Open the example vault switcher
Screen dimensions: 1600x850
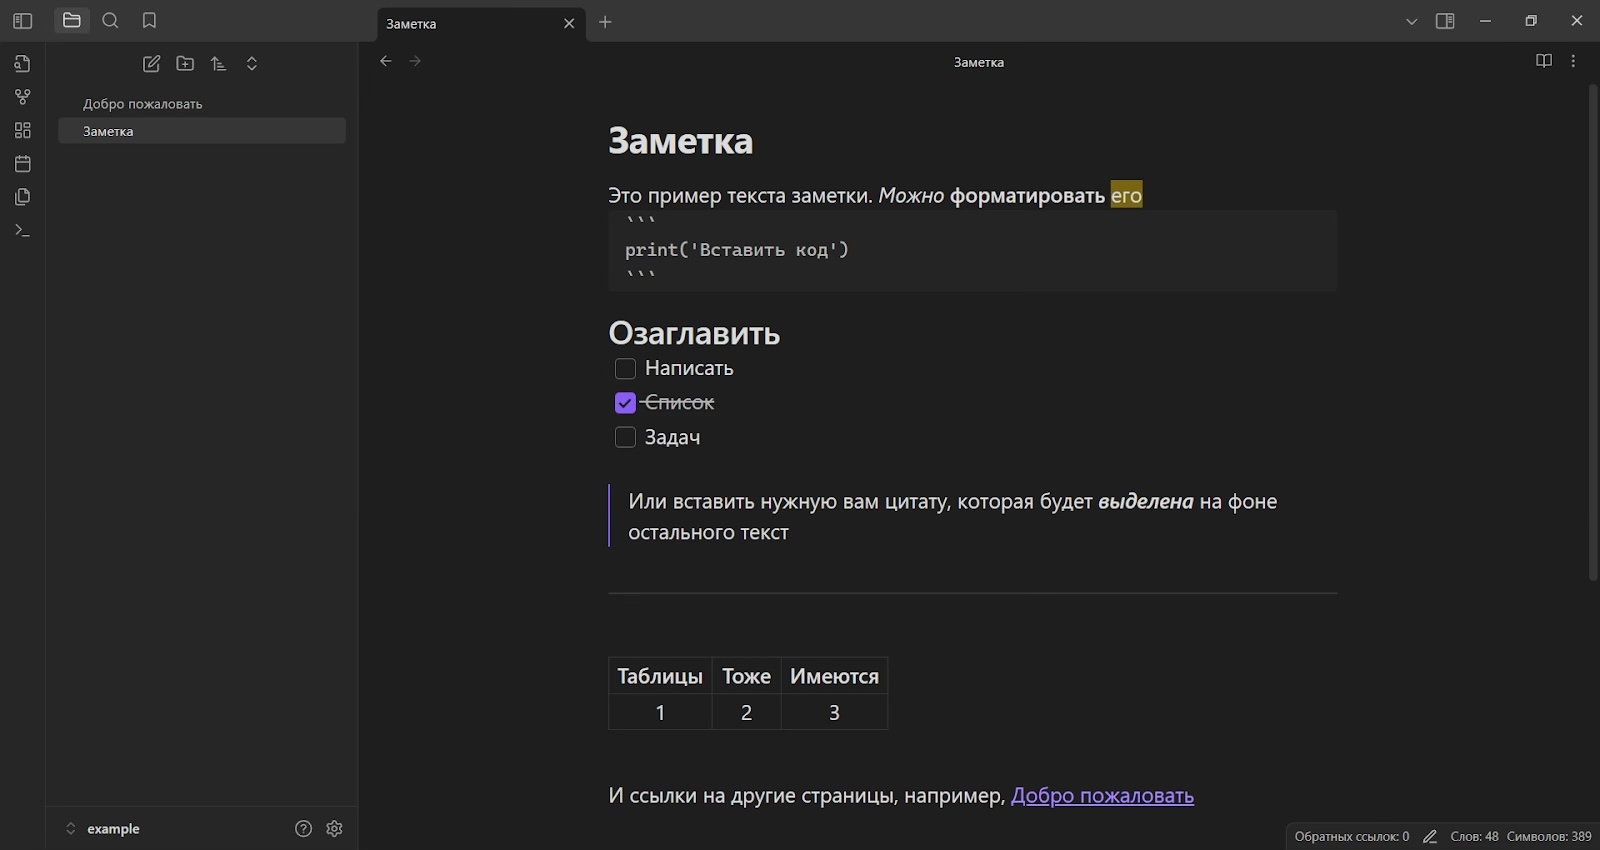click(x=103, y=829)
